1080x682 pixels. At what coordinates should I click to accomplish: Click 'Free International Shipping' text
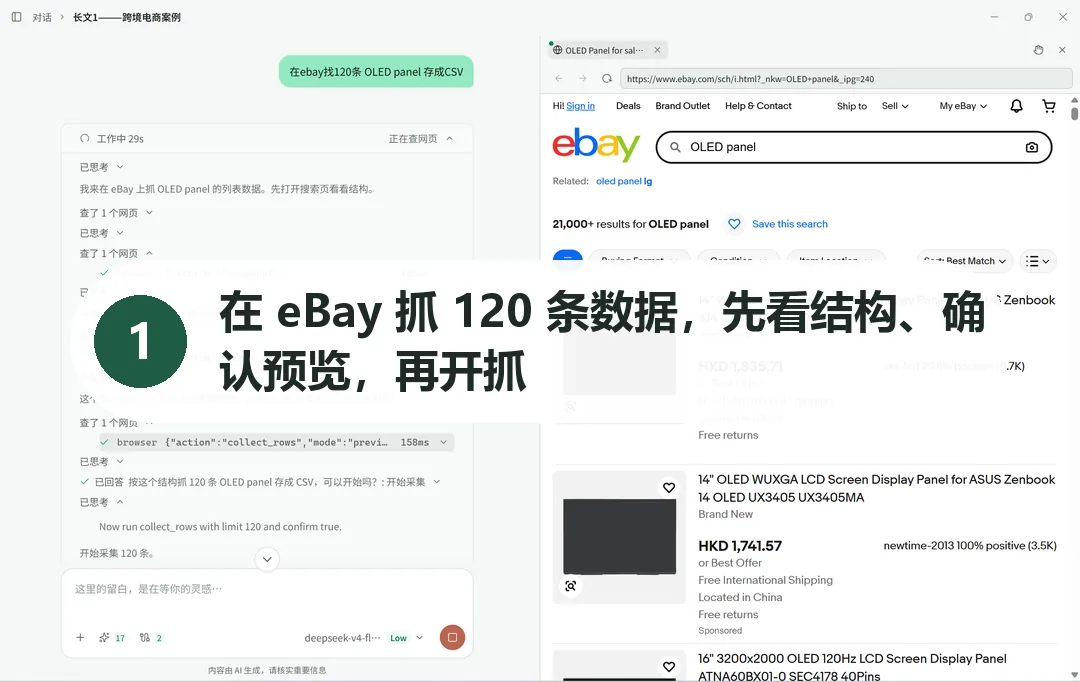coord(765,580)
